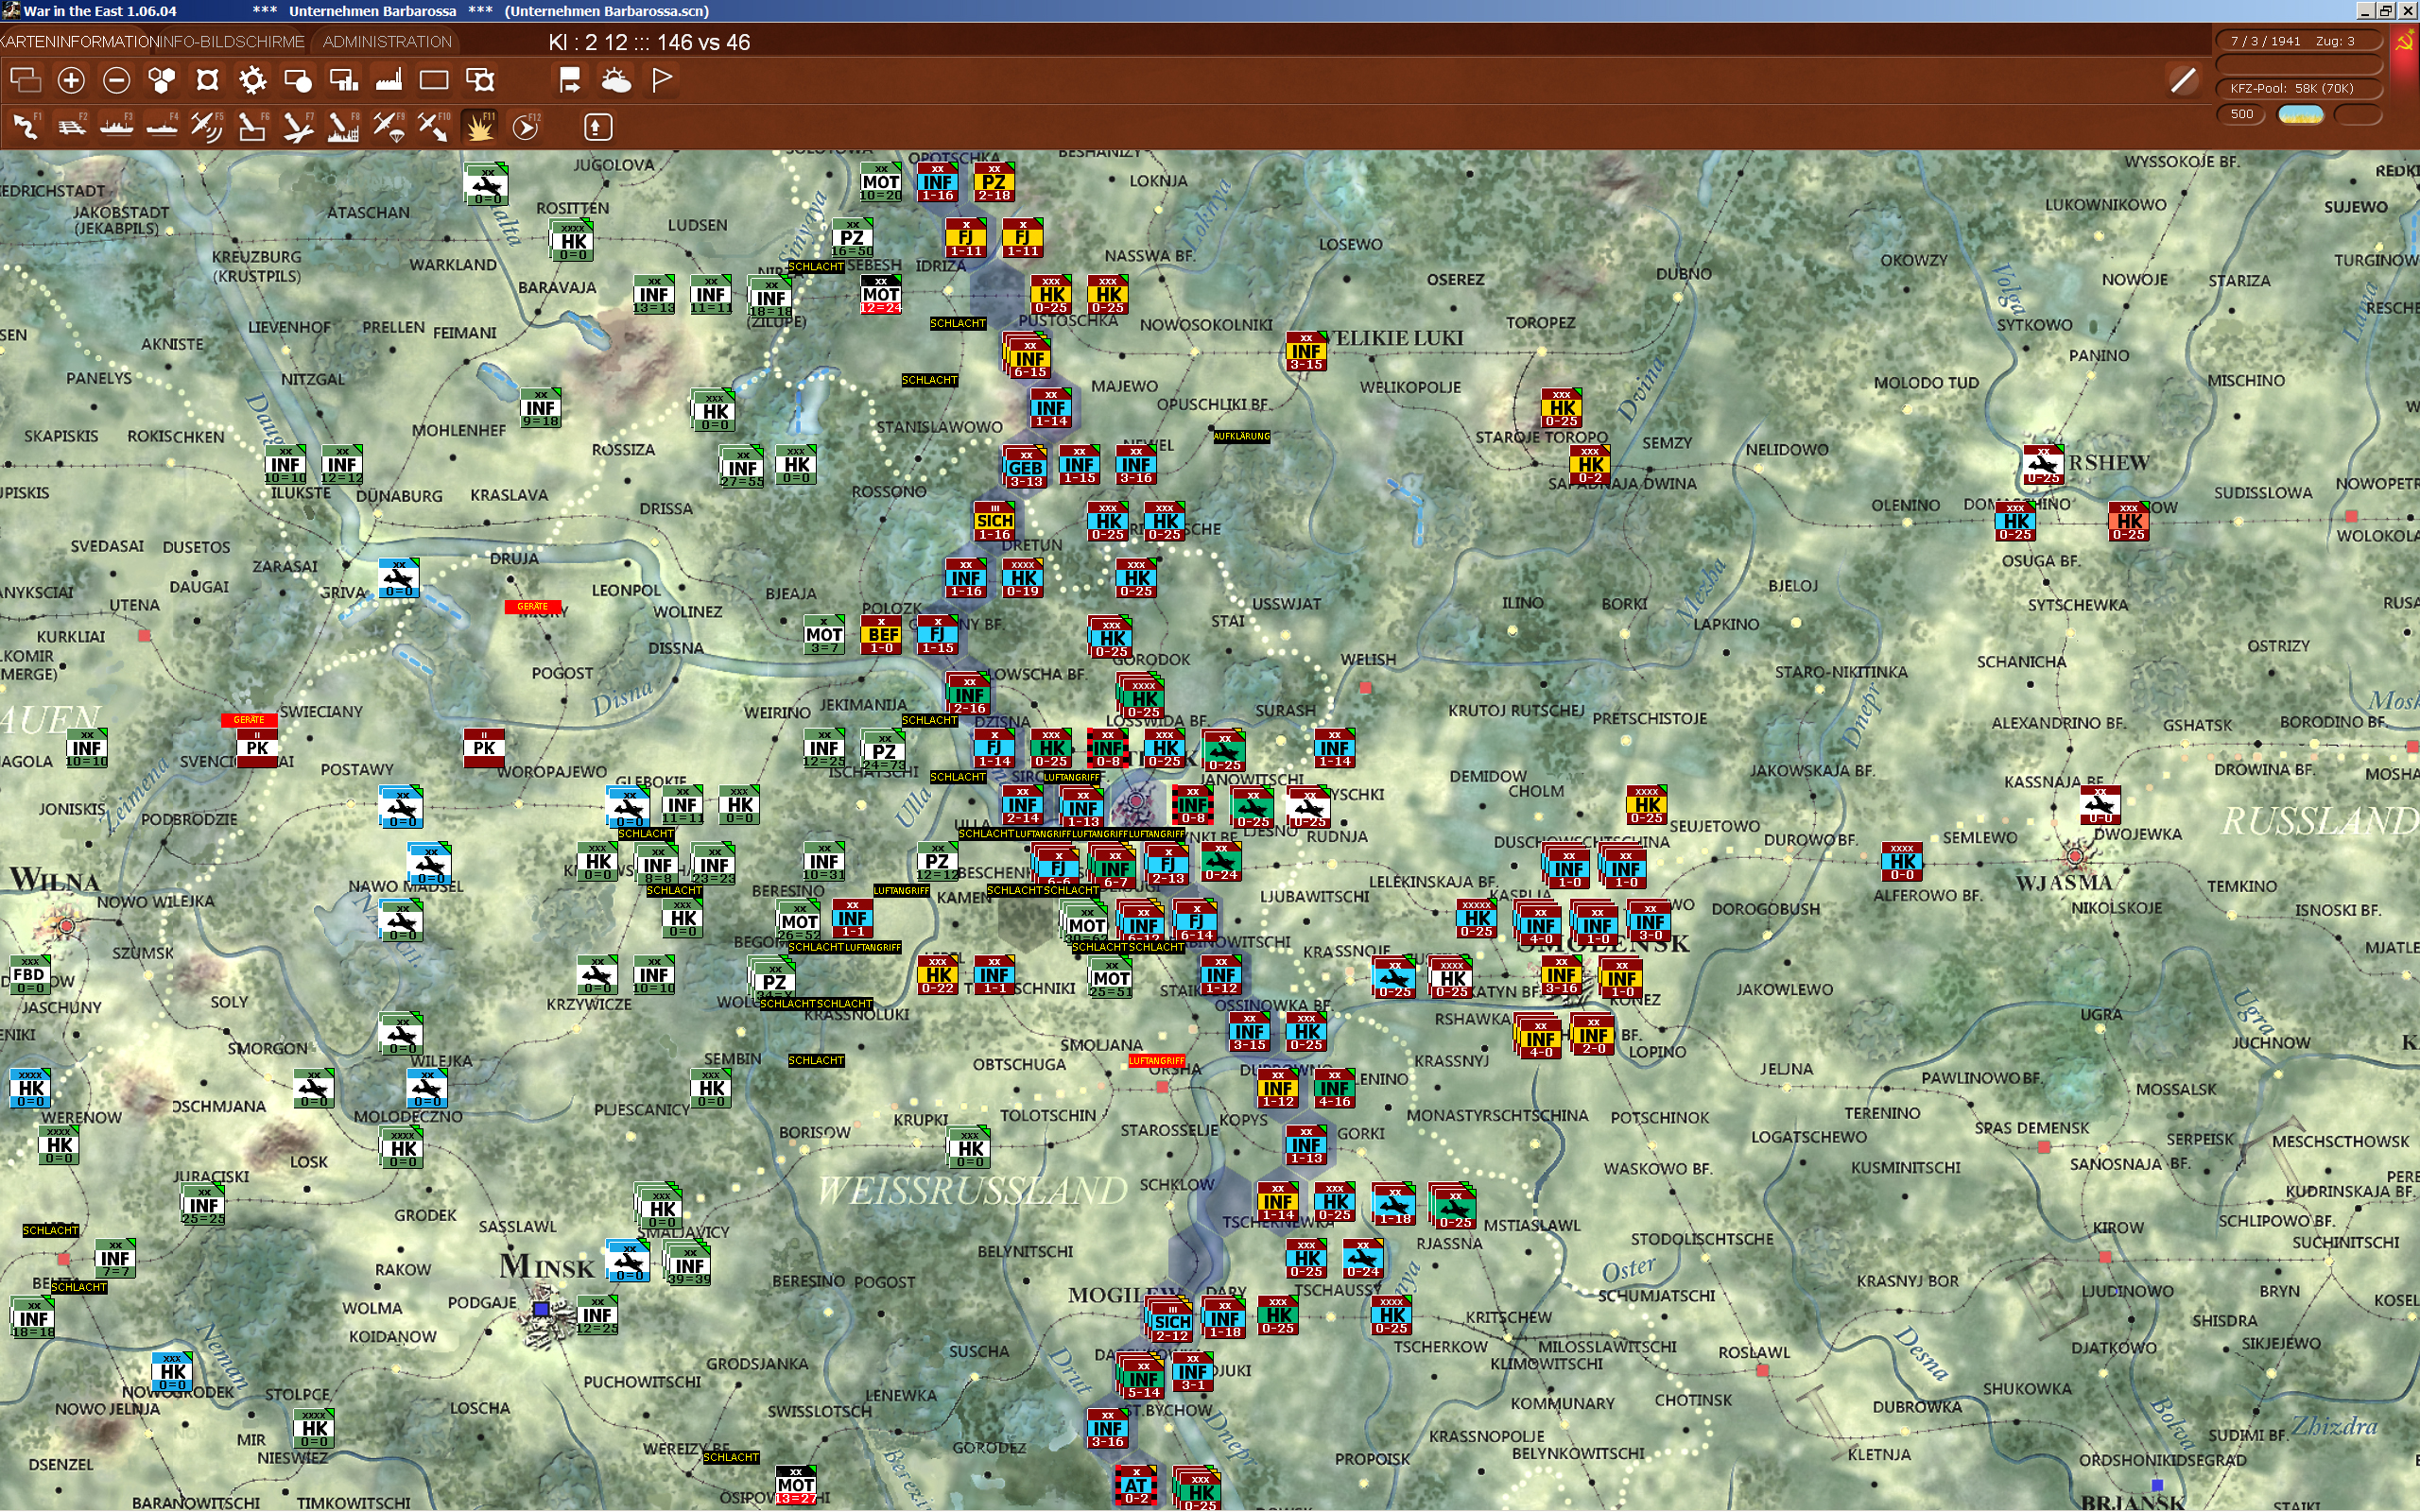Select the F3 naval transport mode
This screenshot has height=1512, width=2420.
(116, 127)
